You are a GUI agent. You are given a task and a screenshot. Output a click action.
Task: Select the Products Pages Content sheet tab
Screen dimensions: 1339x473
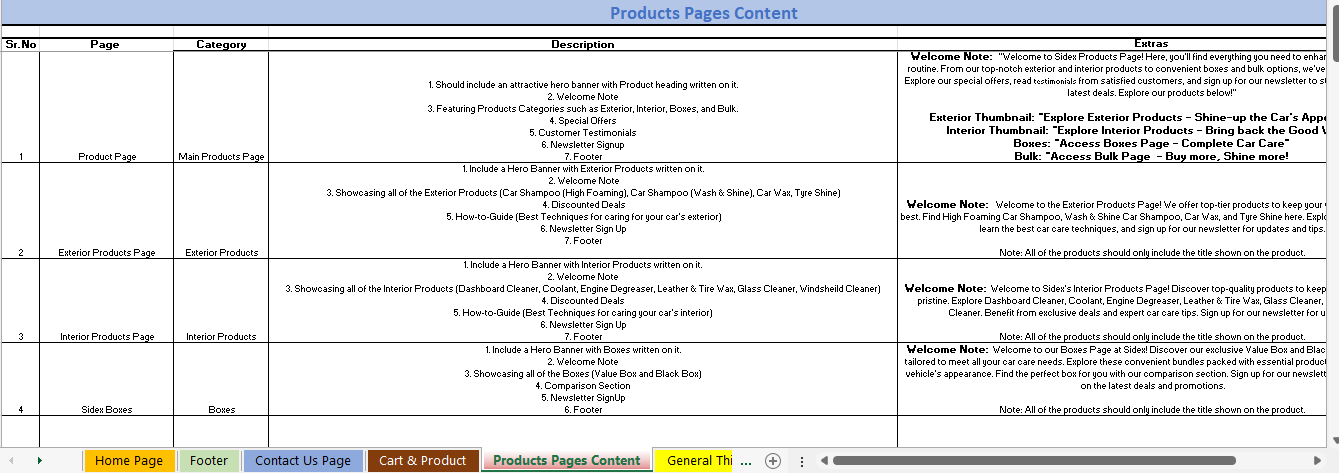[566, 461]
